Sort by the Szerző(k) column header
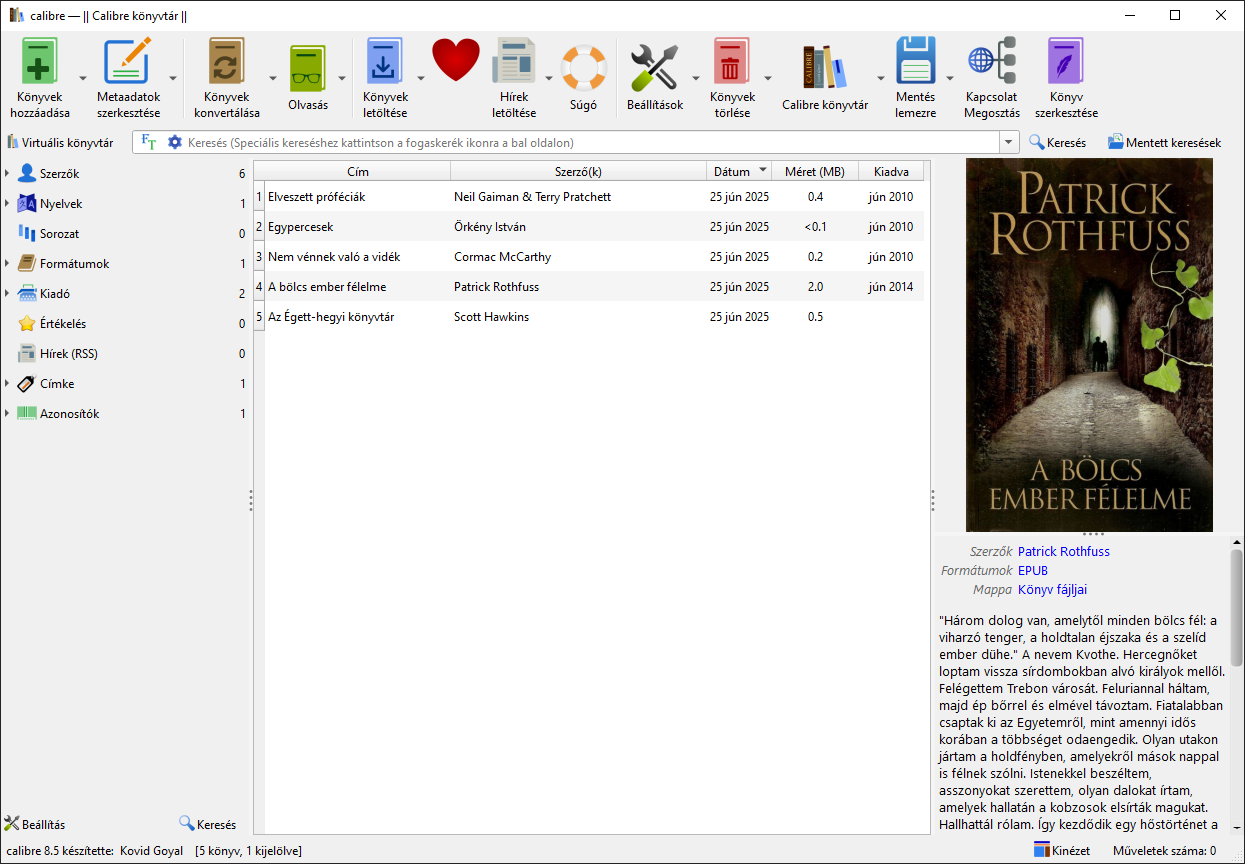This screenshot has width=1245, height=864. 578,171
